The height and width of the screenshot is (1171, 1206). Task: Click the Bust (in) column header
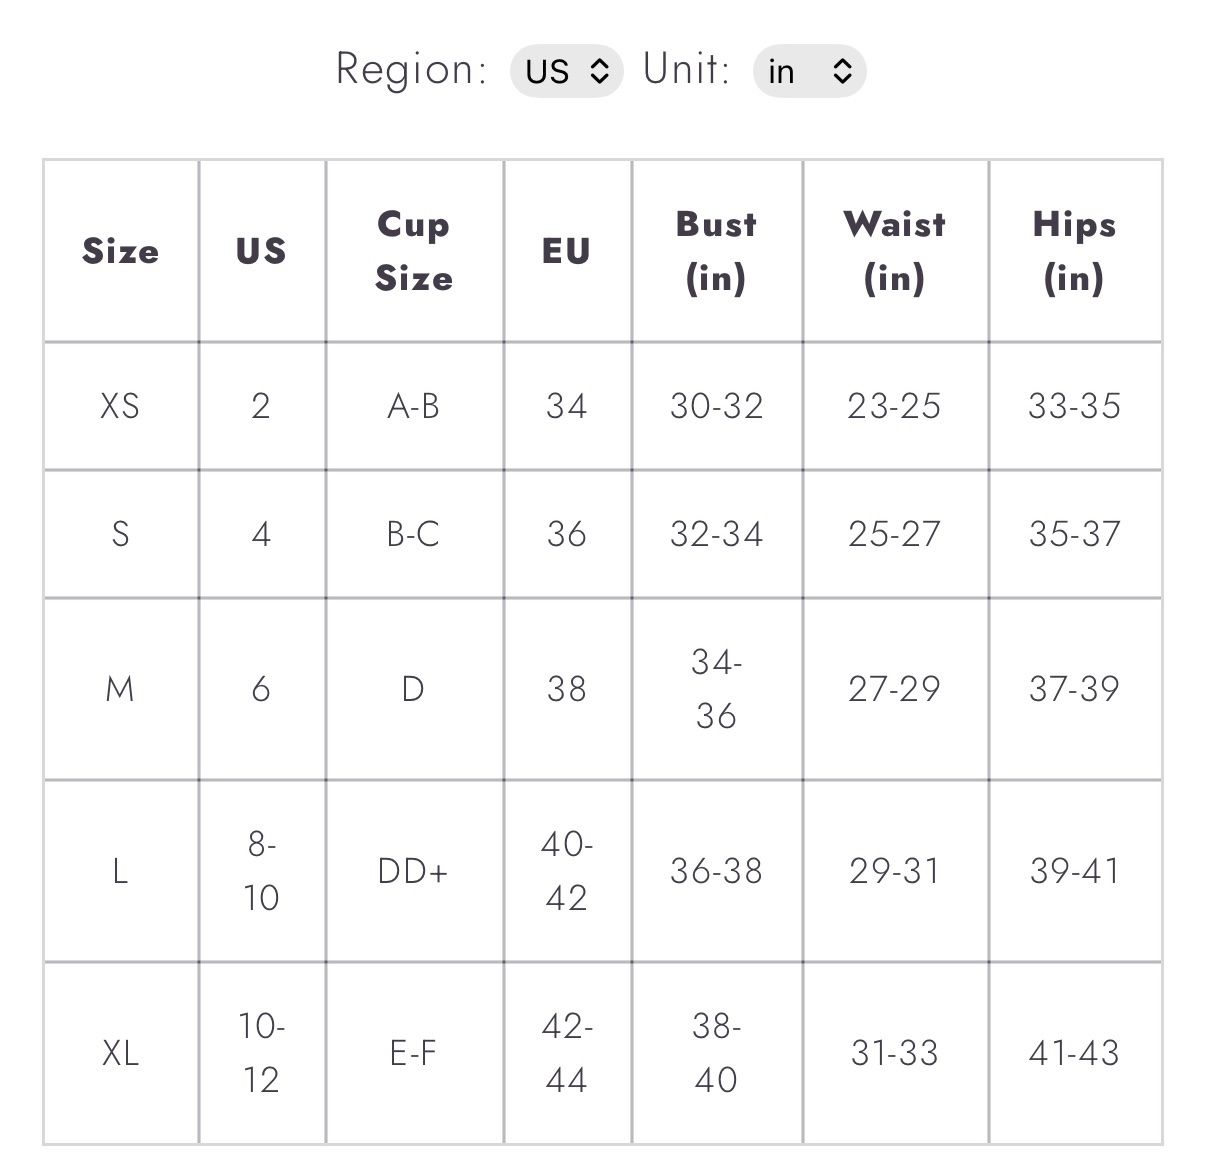tap(717, 251)
